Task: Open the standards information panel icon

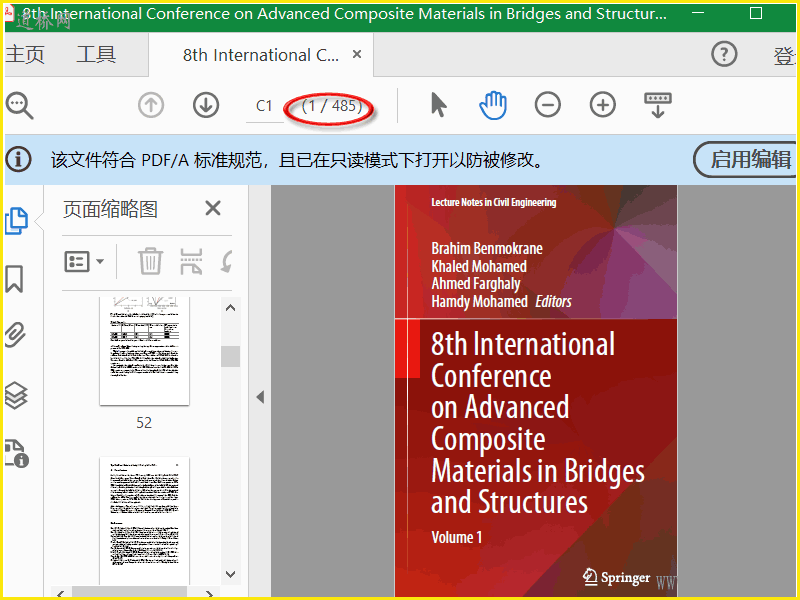Action: (16, 454)
